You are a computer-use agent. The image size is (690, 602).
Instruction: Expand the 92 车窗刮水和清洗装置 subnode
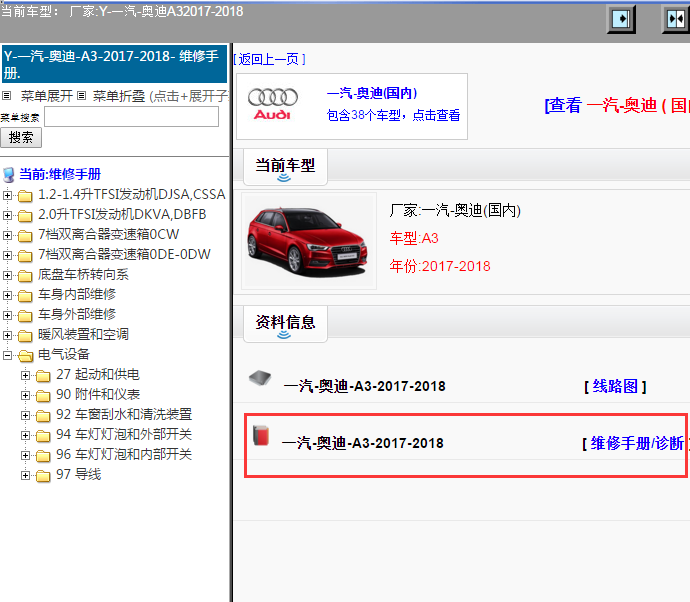26,415
